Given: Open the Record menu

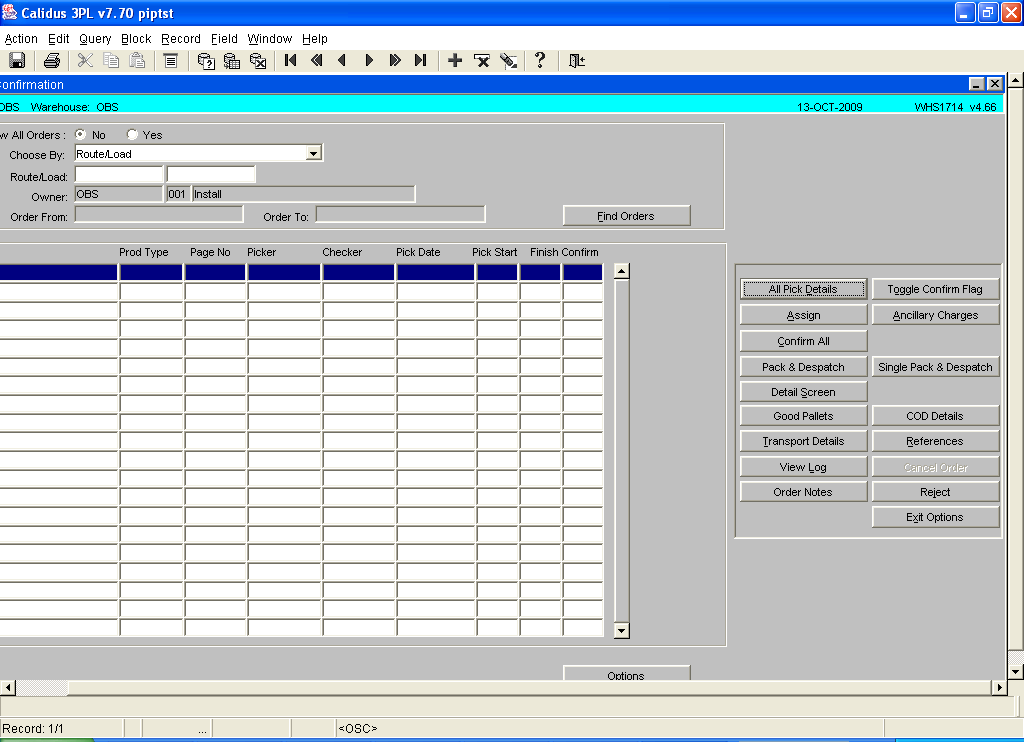Looking at the screenshot, I should coord(181,39).
